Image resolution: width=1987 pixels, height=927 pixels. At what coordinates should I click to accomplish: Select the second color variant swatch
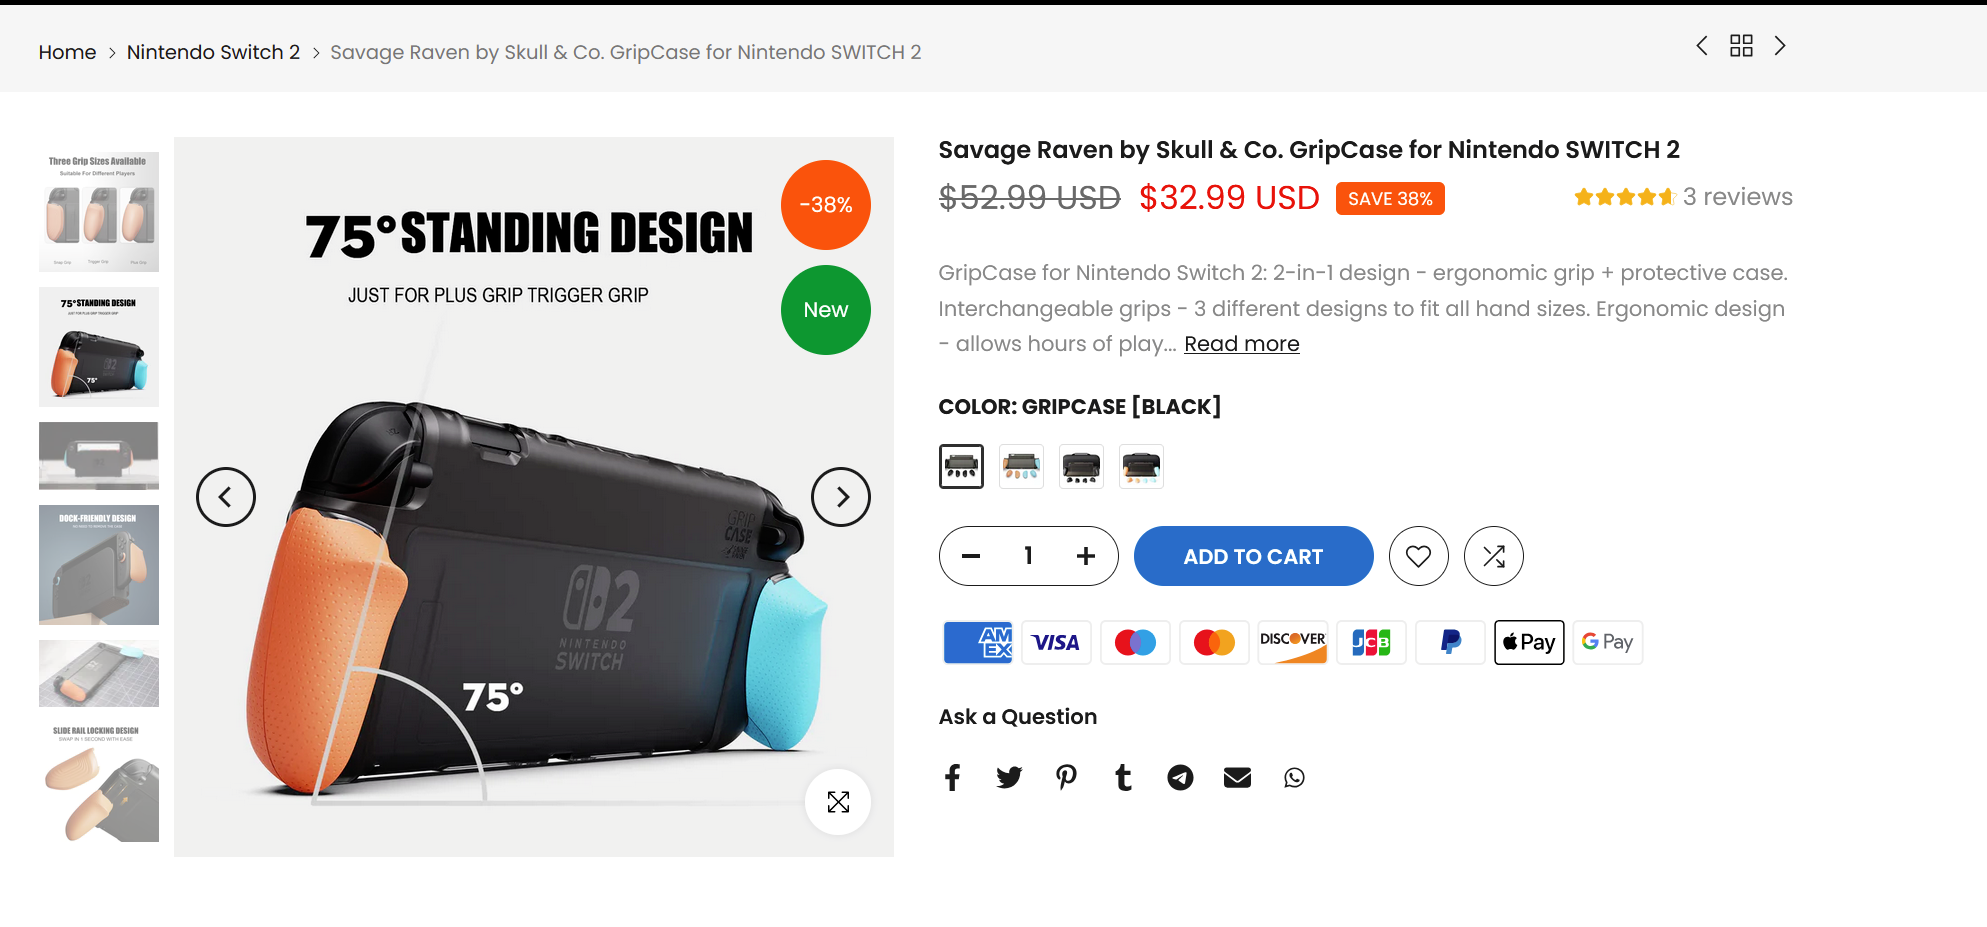coord(1021,467)
